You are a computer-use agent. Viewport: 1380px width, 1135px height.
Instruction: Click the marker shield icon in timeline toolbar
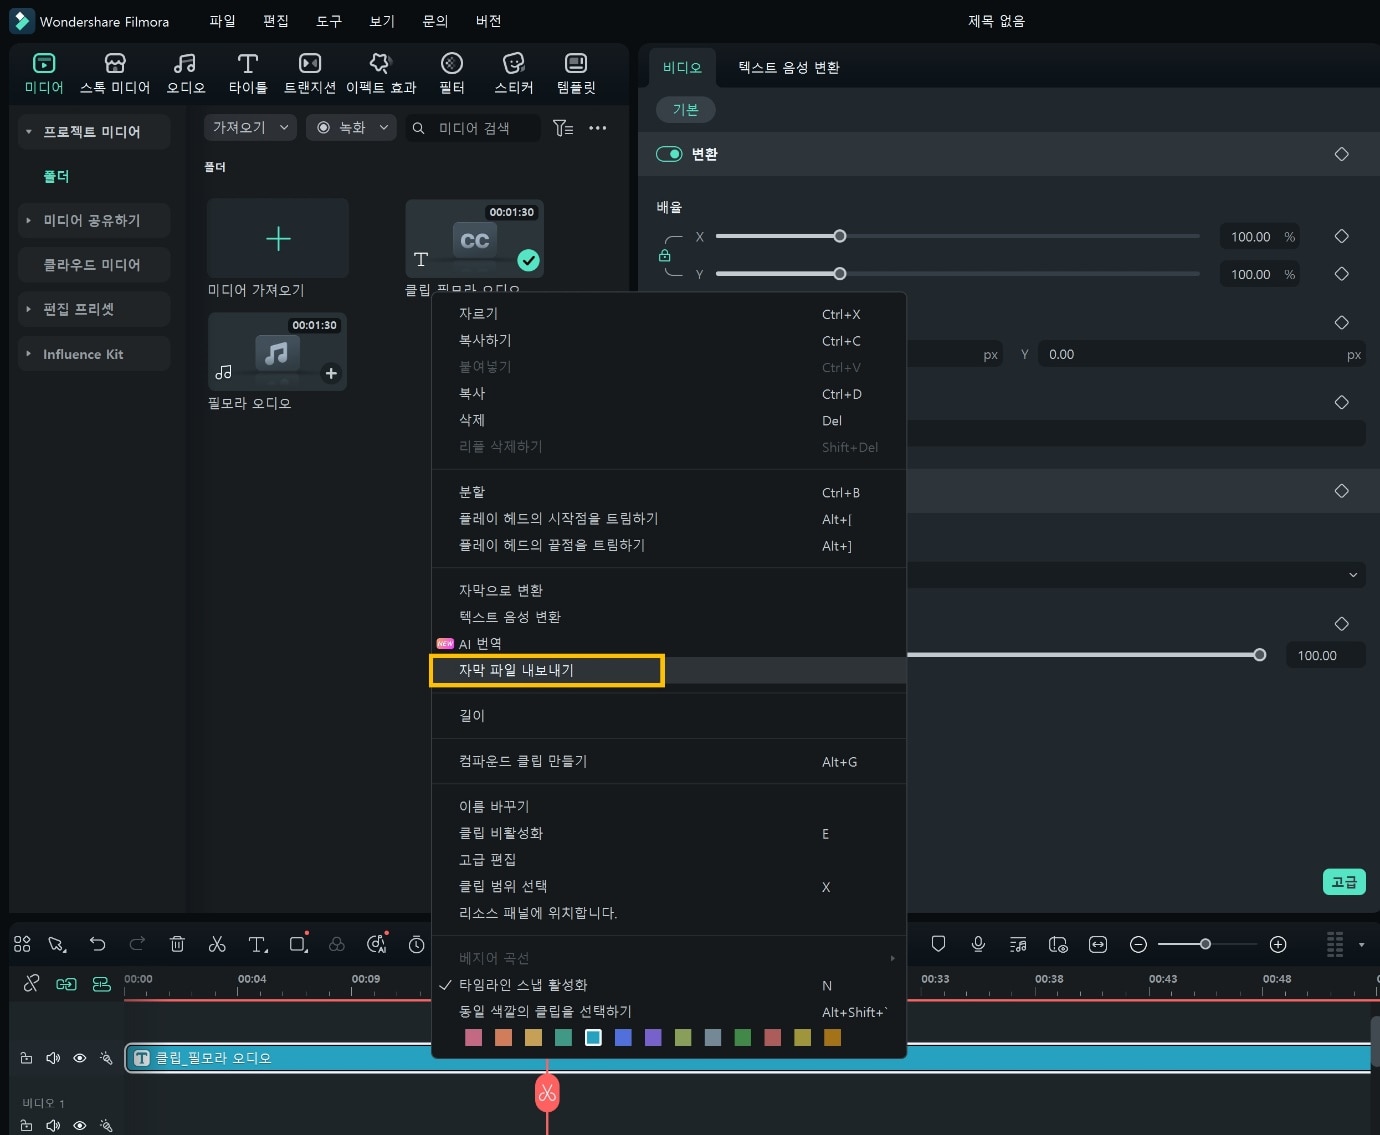pyautogui.click(x=938, y=944)
